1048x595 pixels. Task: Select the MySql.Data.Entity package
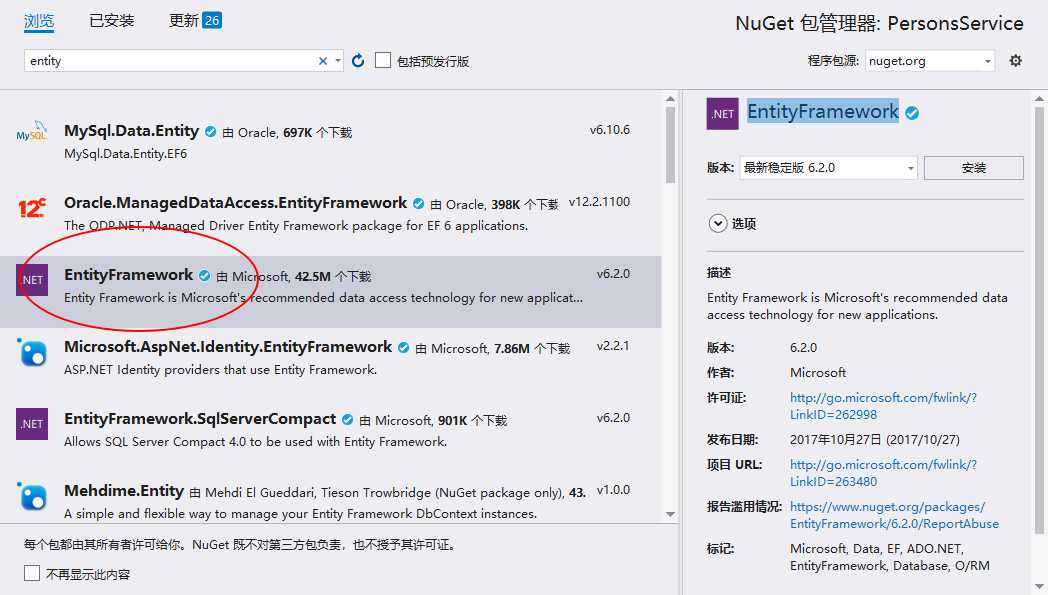coord(331,142)
